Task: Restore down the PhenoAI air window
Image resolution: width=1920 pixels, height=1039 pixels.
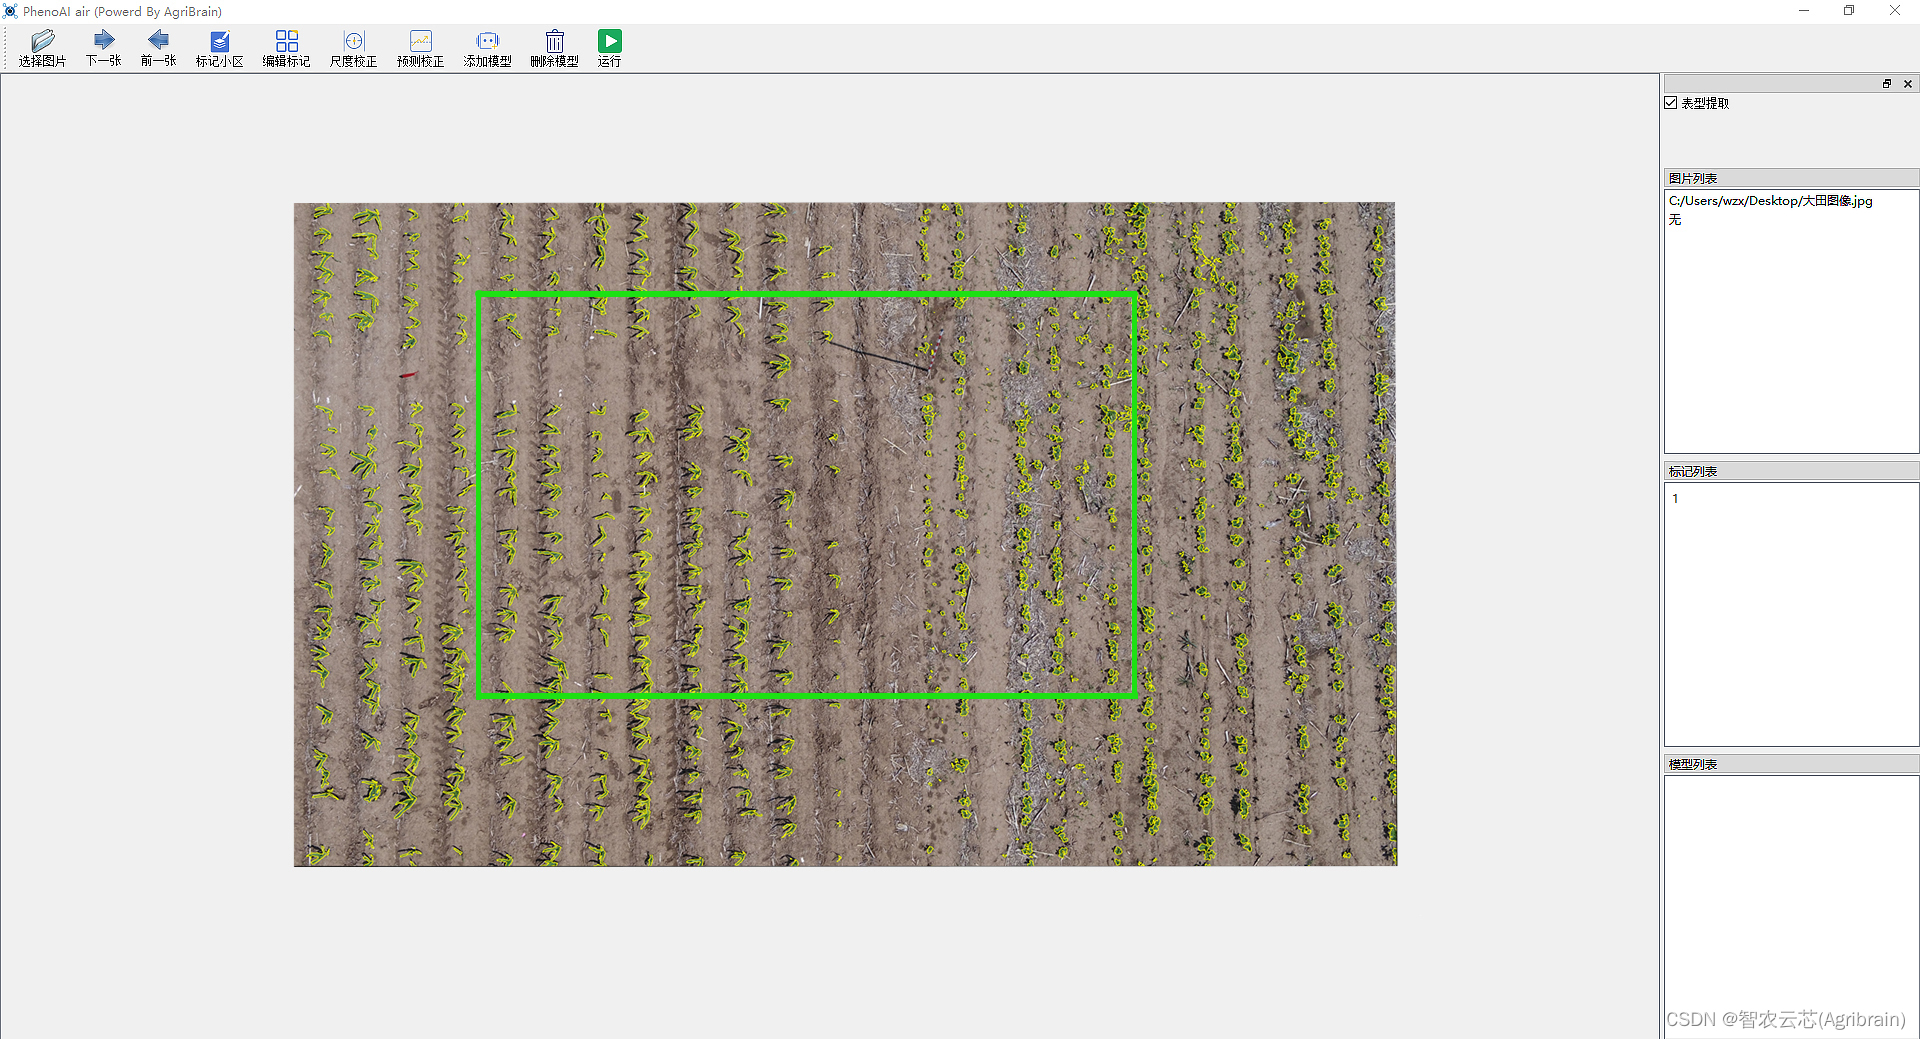Action: click(1849, 11)
